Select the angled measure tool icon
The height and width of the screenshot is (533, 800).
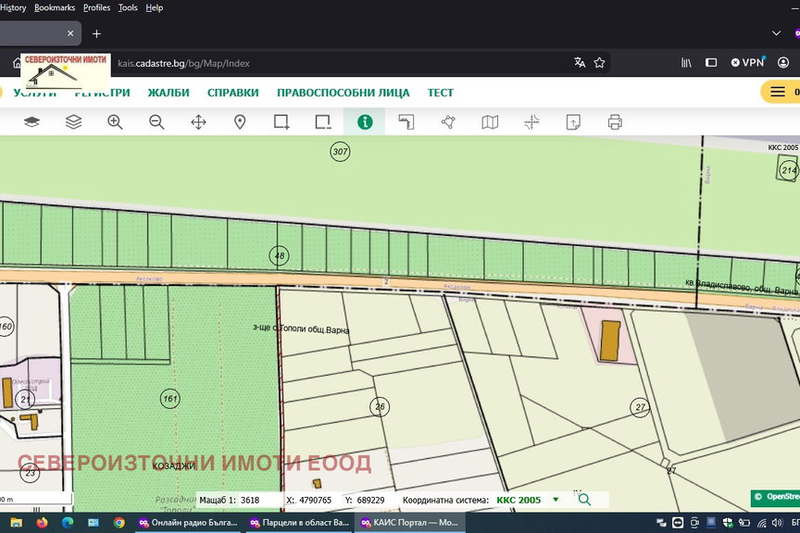(406, 122)
